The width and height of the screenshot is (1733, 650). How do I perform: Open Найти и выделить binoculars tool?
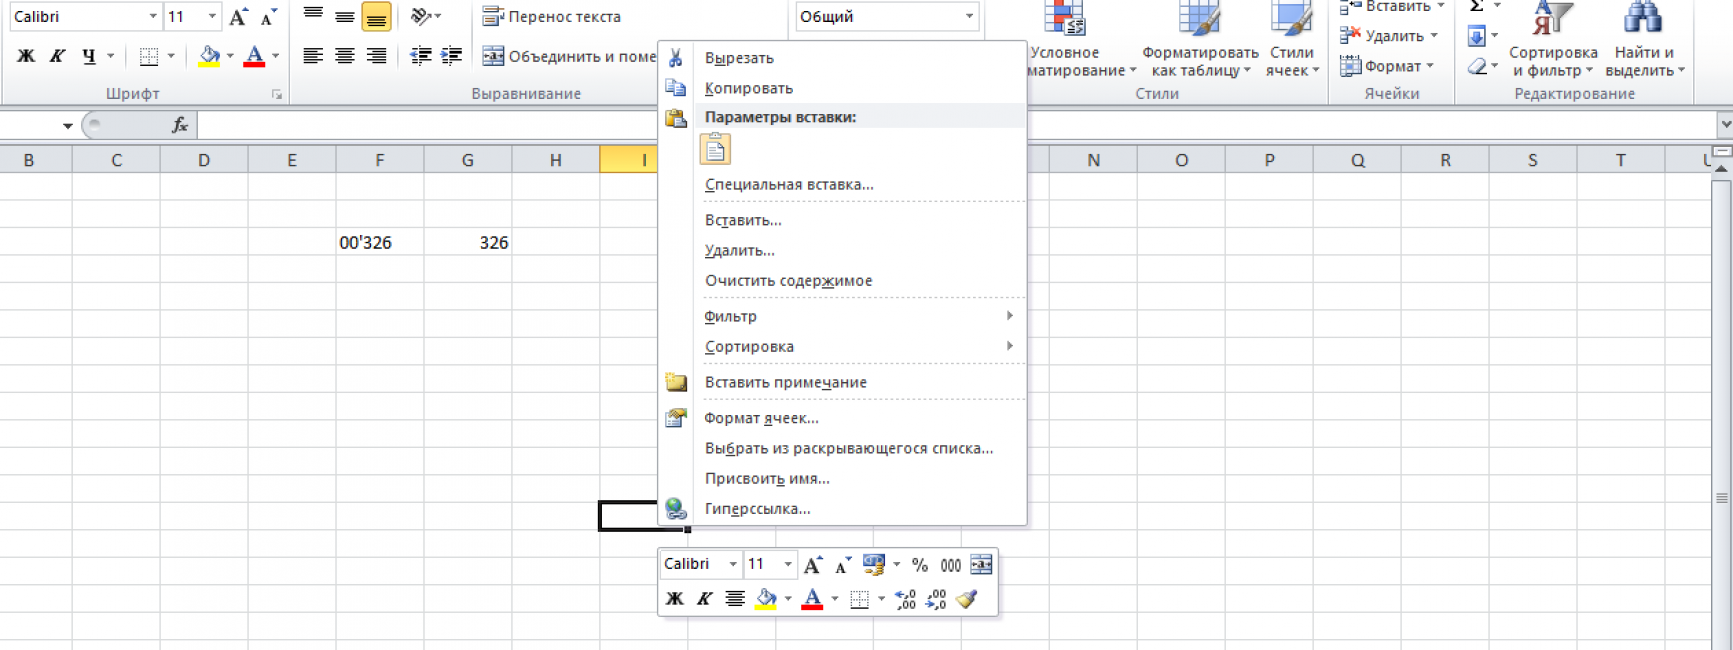1644,40
